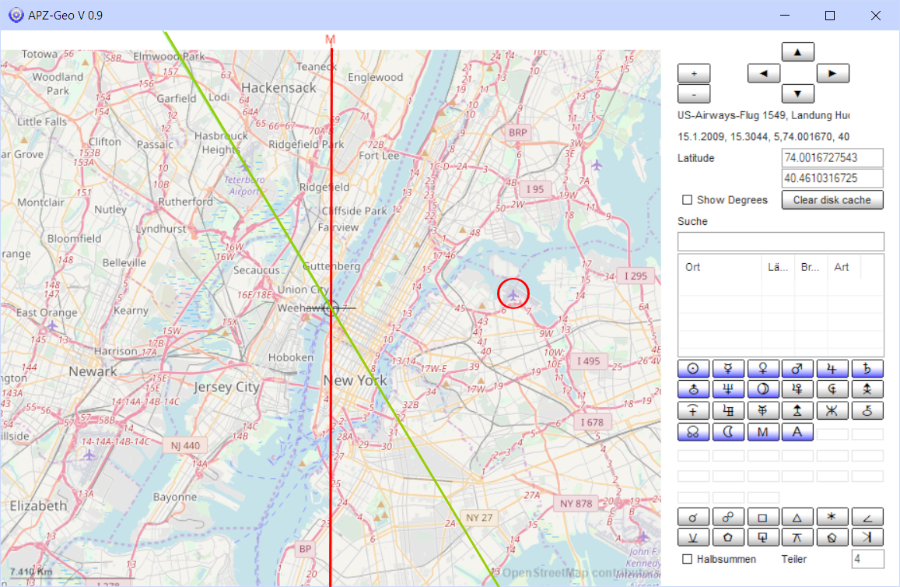The width and height of the screenshot is (900, 587).
Task: Click the 74.0016727543 coordinate field
Action: click(x=832, y=158)
